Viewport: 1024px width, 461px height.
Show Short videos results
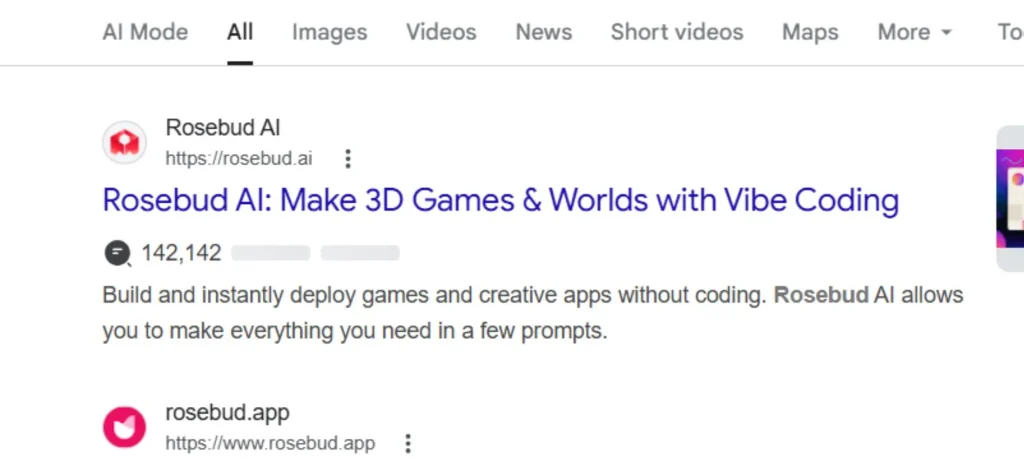point(677,32)
